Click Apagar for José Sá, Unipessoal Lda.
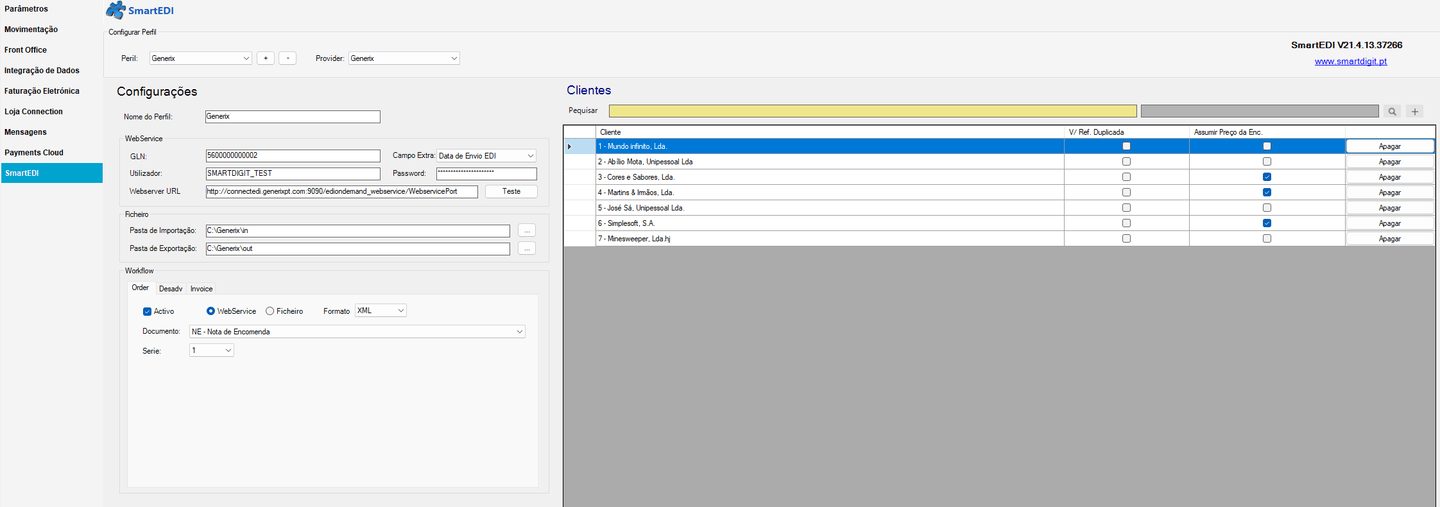The width and height of the screenshot is (1440, 507). (x=1390, y=208)
